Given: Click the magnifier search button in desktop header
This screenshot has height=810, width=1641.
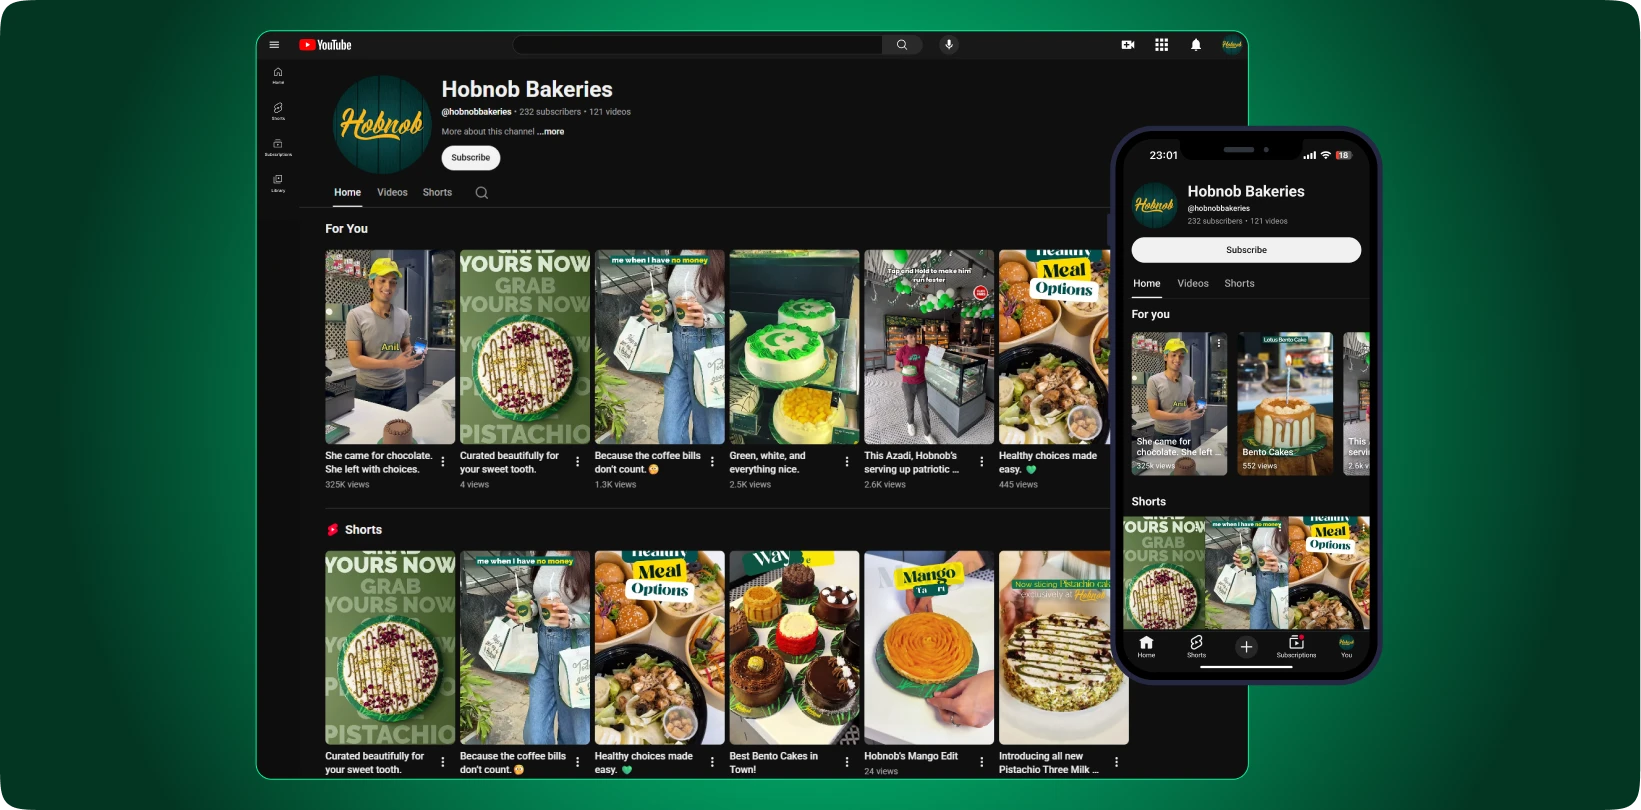Looking at the screenshot, I should point(902,45).
